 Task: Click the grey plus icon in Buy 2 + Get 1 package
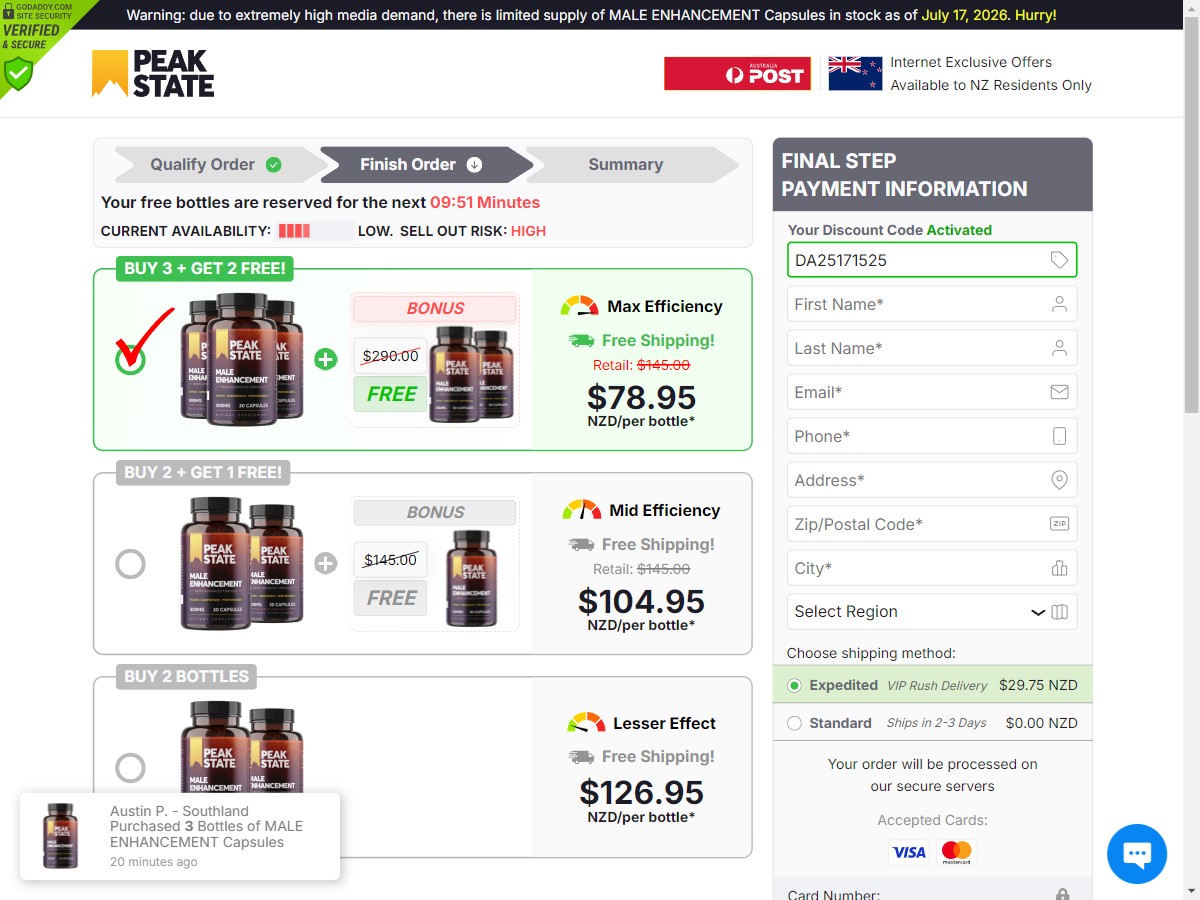click(x=326, y=564)
